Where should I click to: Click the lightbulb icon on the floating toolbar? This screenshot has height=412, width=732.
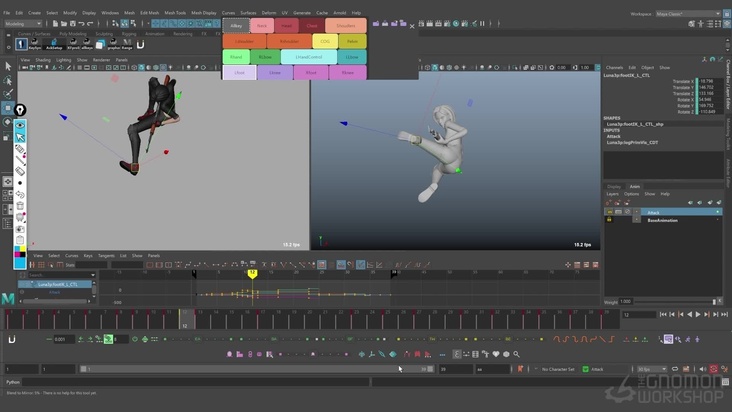(20, 110)
